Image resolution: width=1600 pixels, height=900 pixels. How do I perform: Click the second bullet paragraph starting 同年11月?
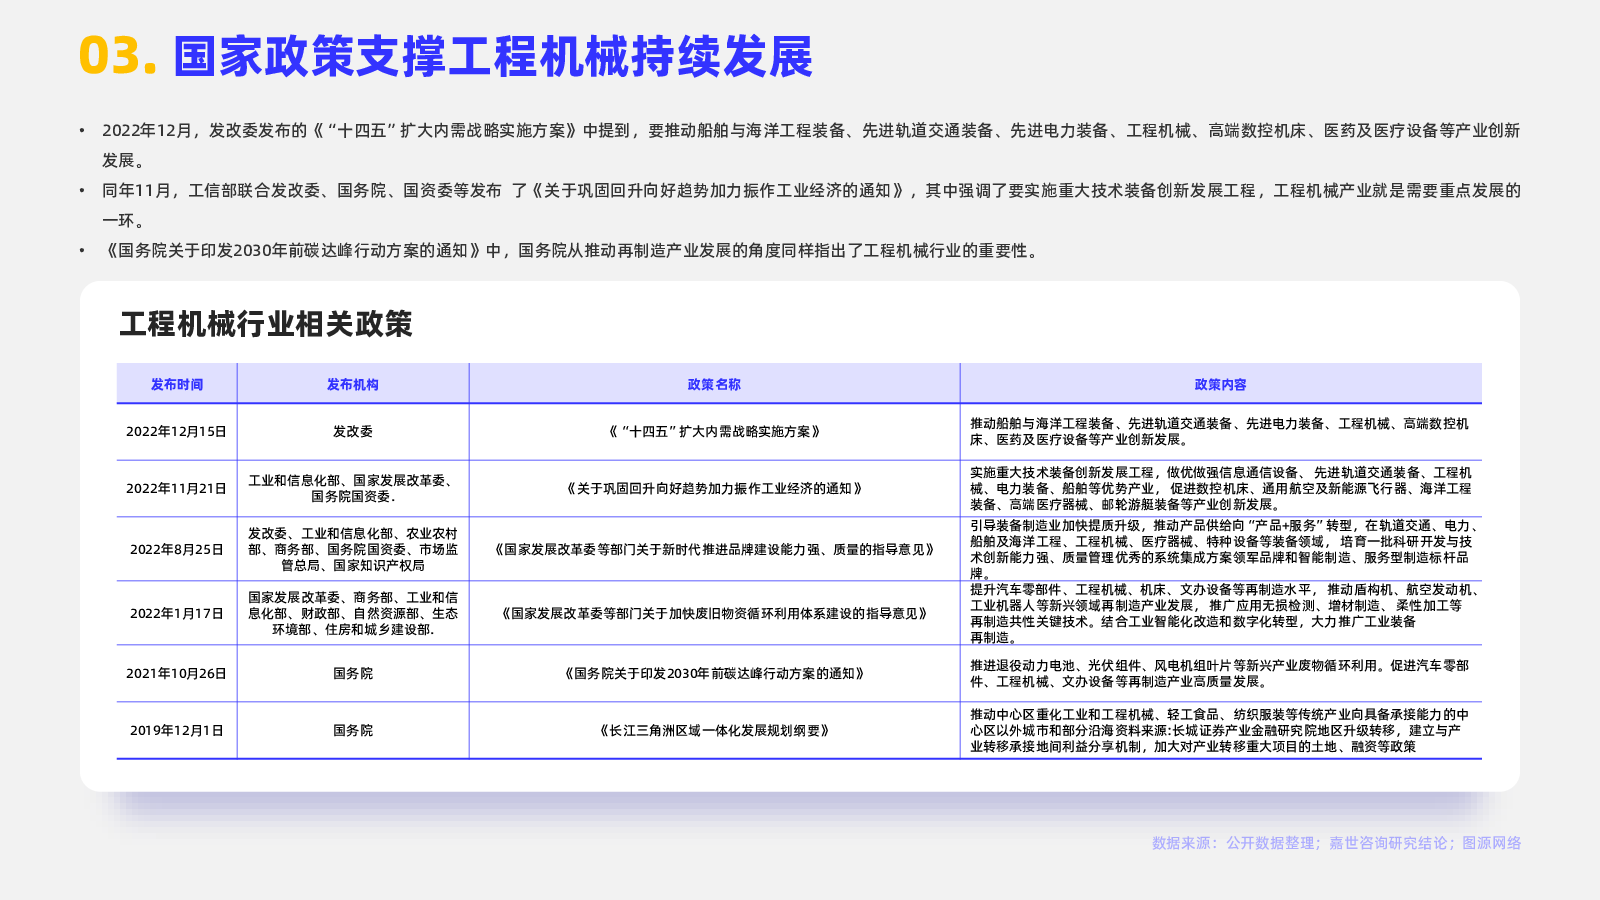tap(811, 205)
